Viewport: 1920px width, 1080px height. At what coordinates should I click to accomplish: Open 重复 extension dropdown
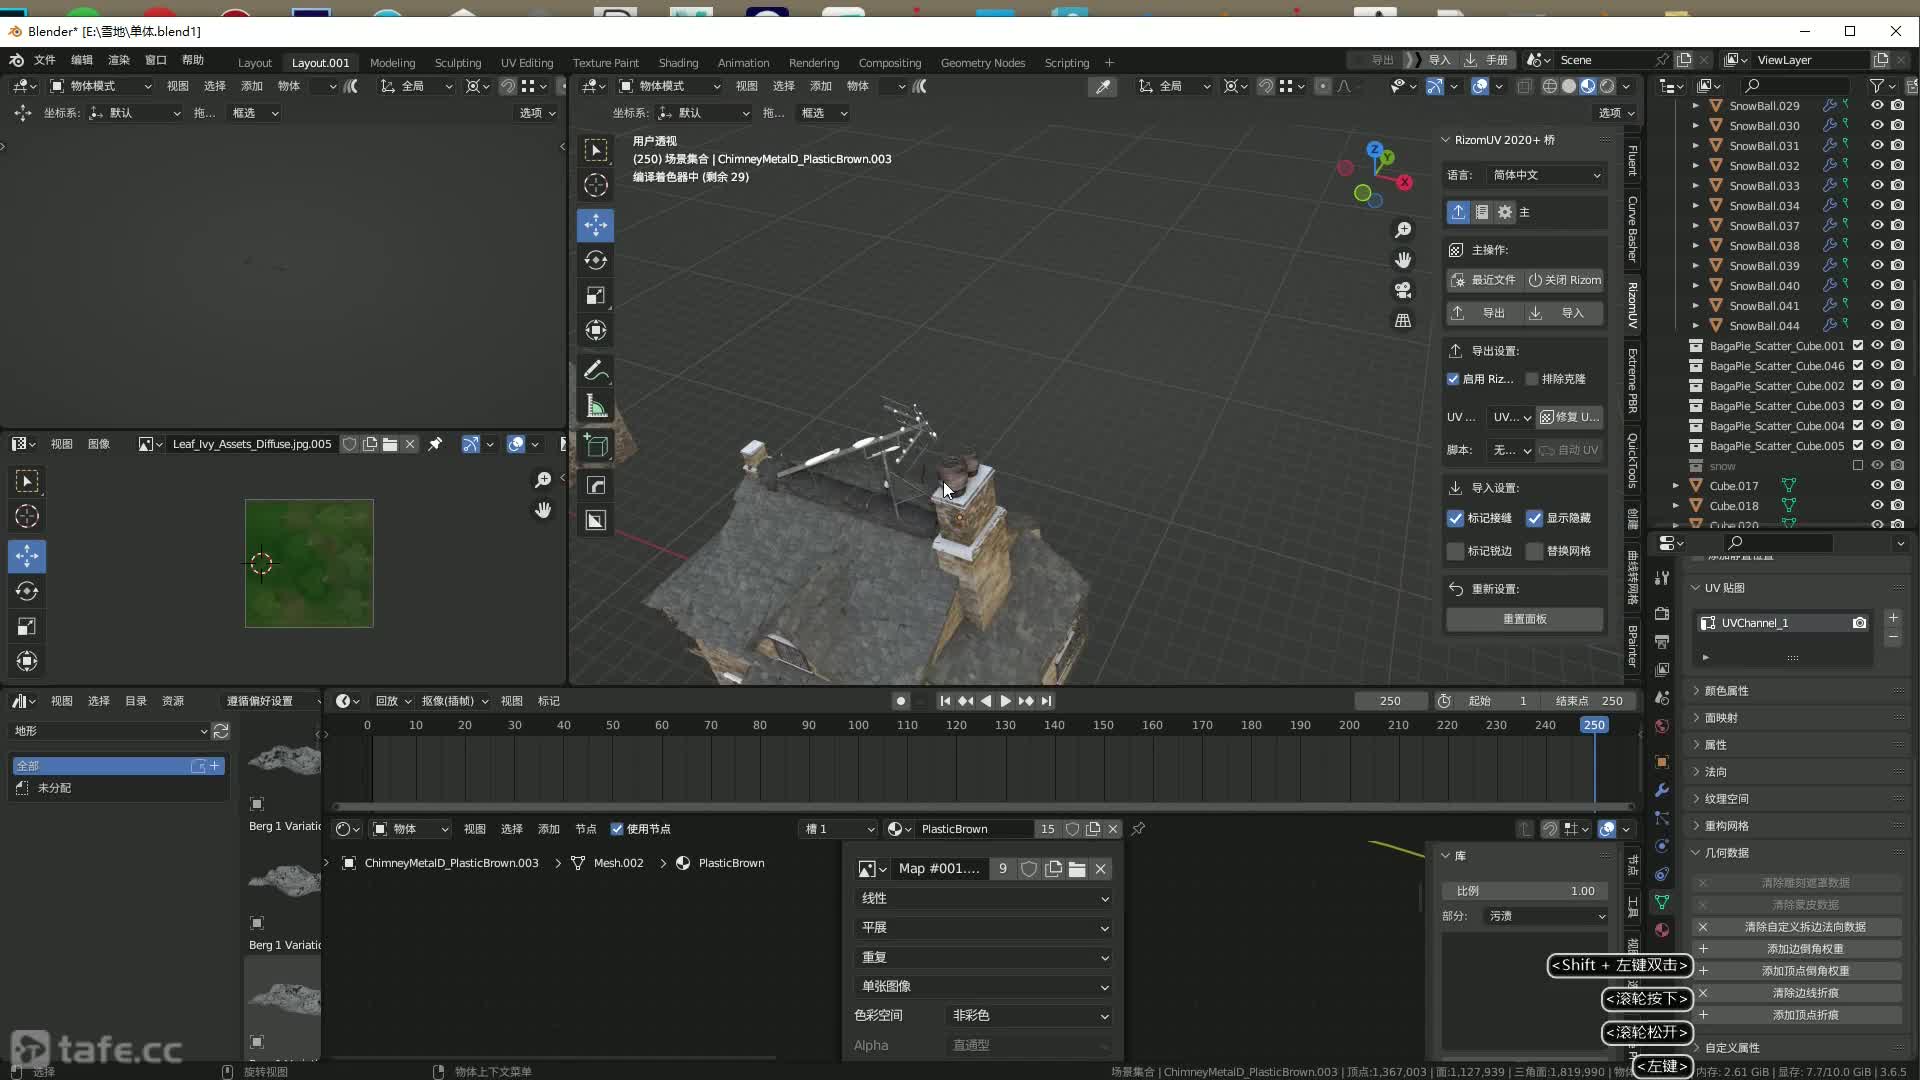(x=985, y=958)
